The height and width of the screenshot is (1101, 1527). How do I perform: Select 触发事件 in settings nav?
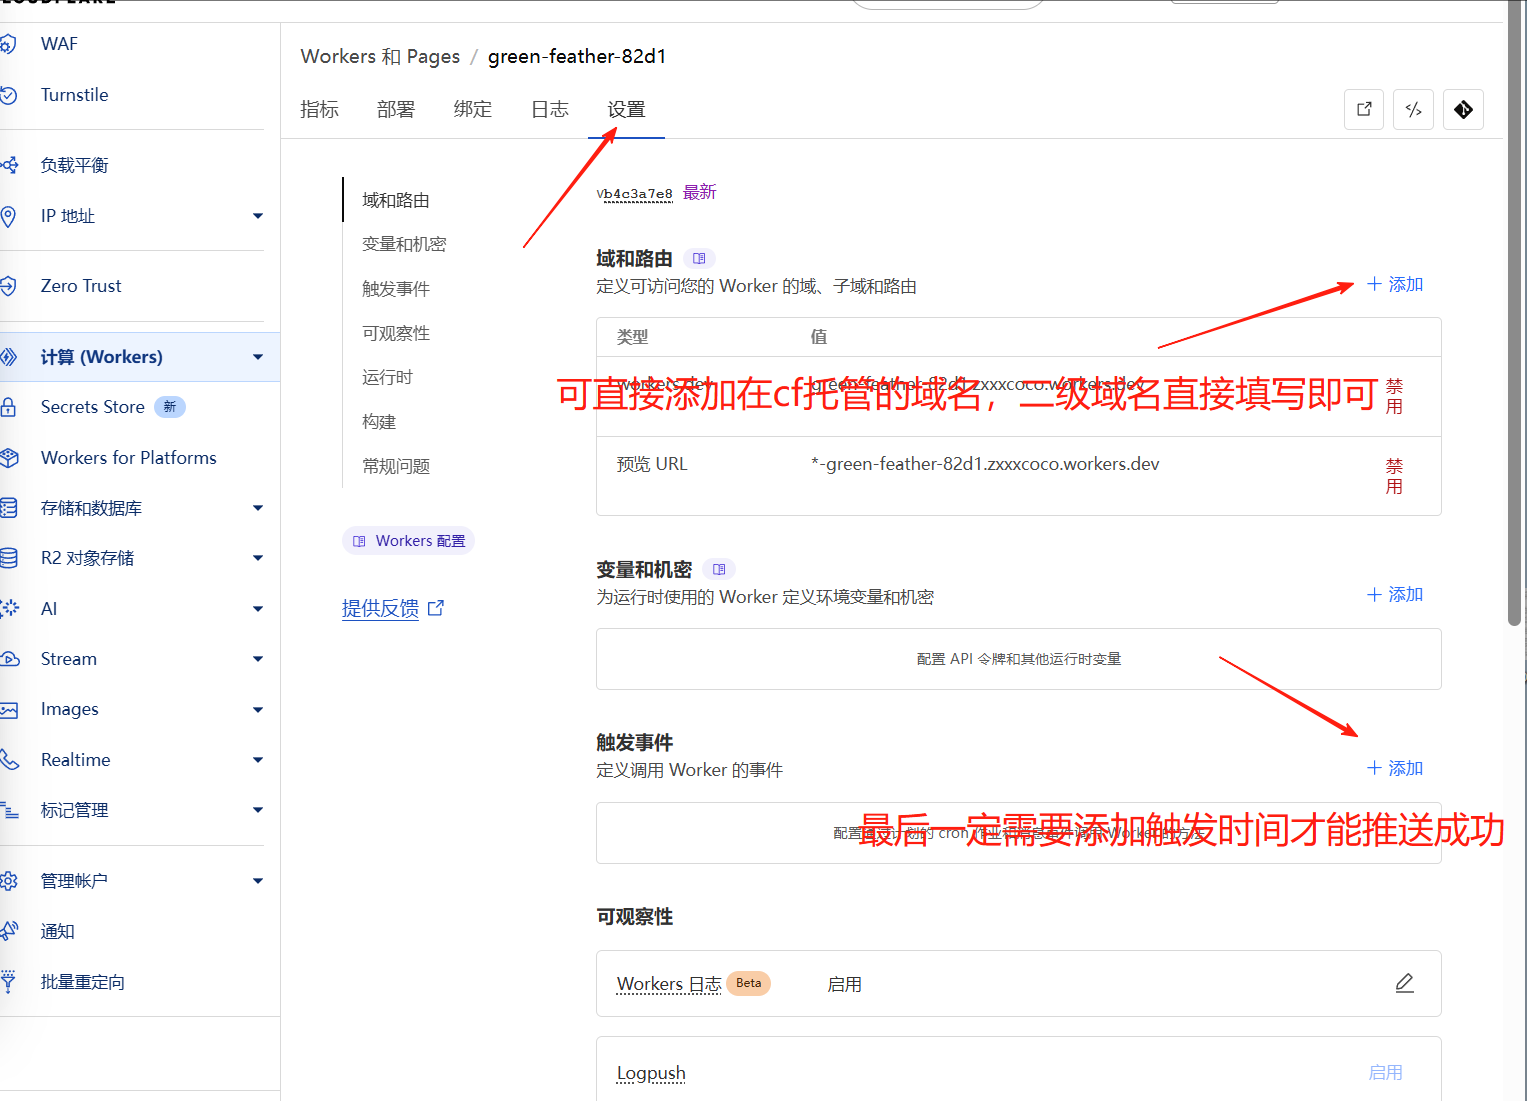click(x=396, y=289)
